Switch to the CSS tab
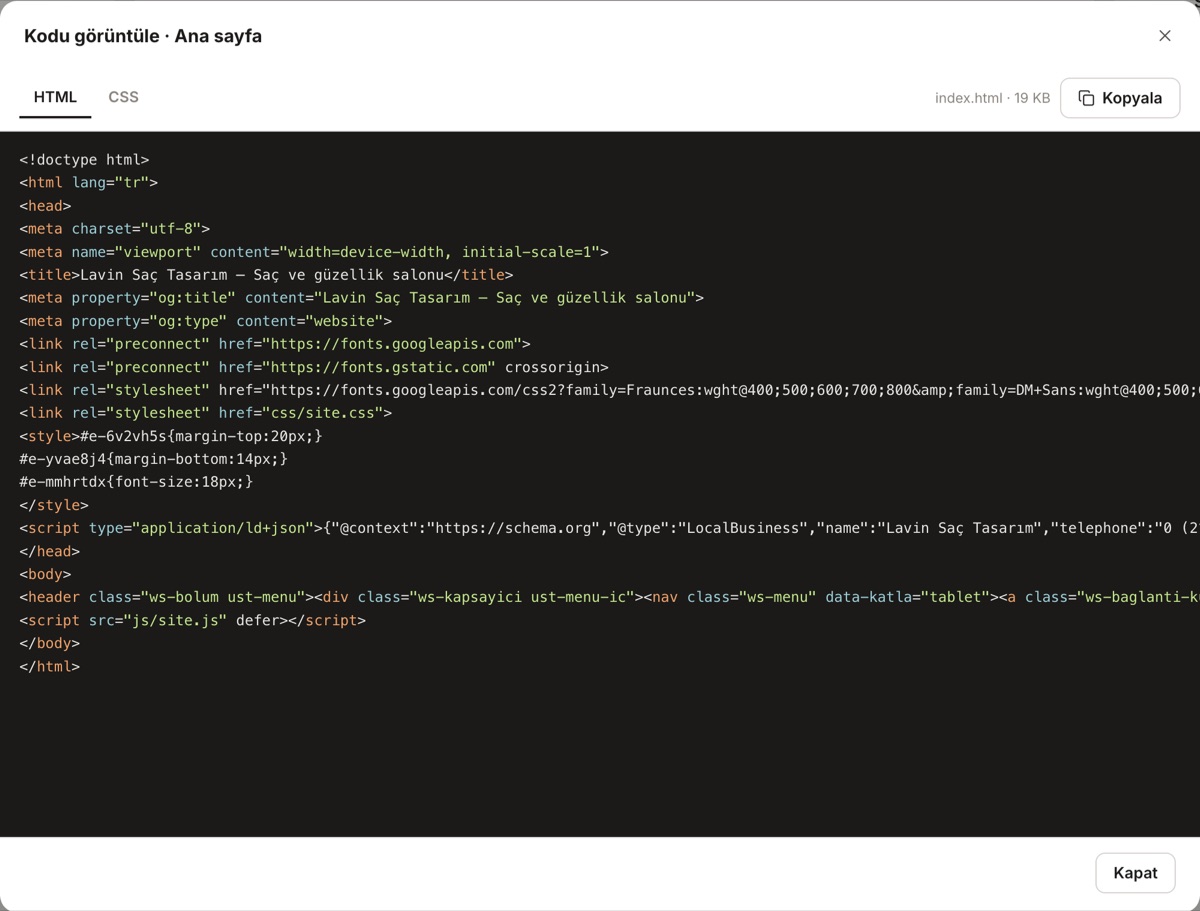 point(123,97)
